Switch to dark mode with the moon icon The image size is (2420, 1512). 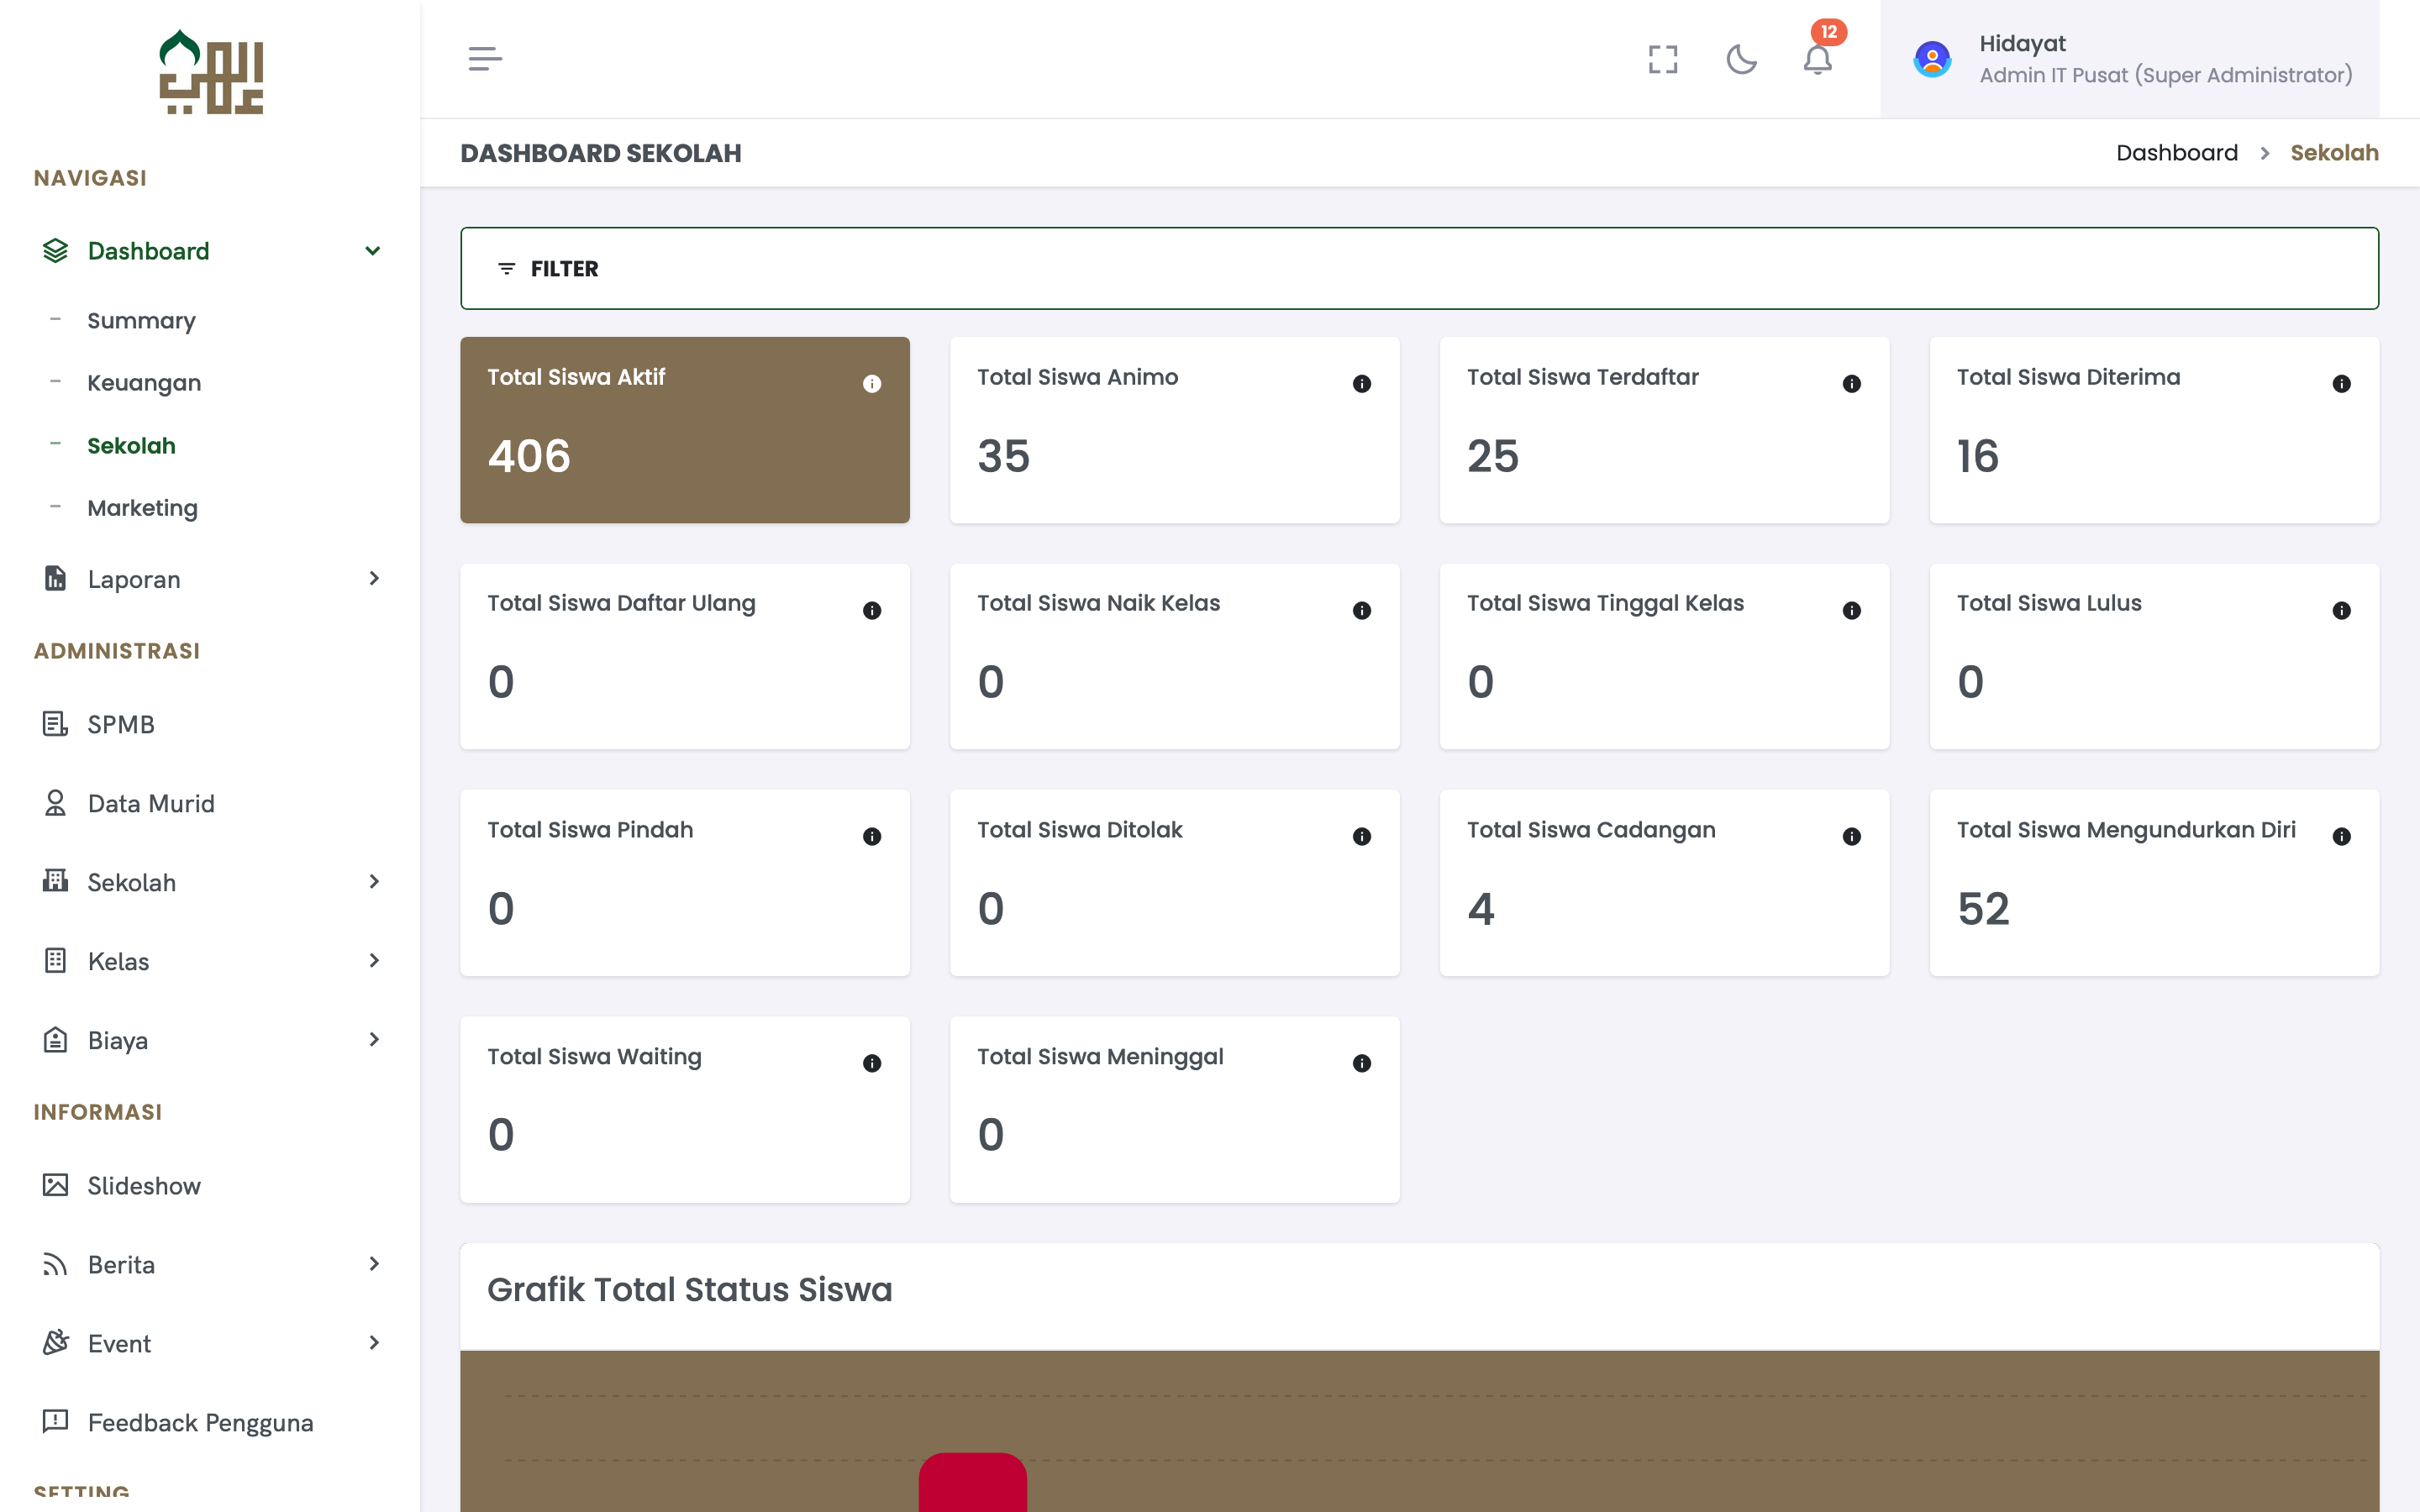[1741, 59]
